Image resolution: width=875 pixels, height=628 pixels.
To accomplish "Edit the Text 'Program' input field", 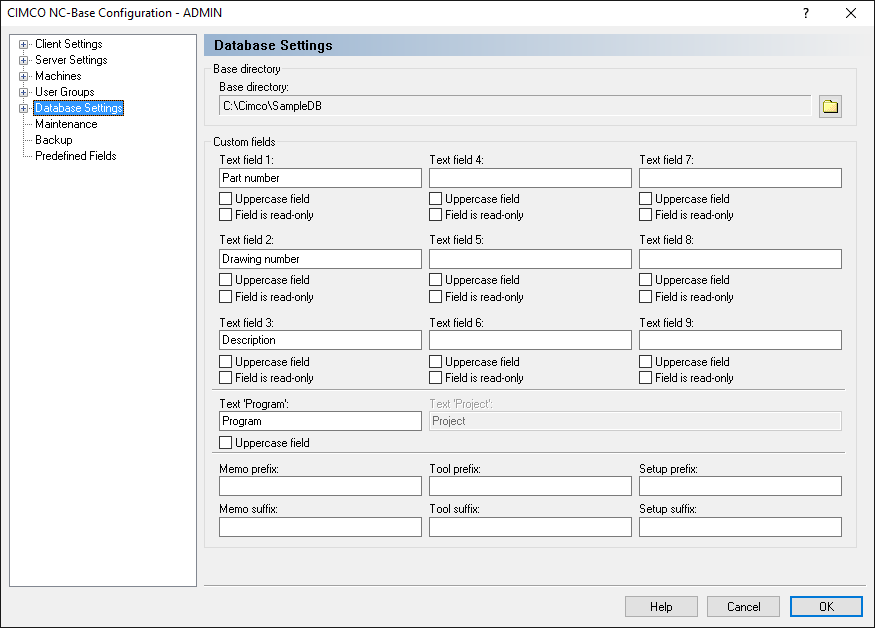I will (x=320, y=421).
